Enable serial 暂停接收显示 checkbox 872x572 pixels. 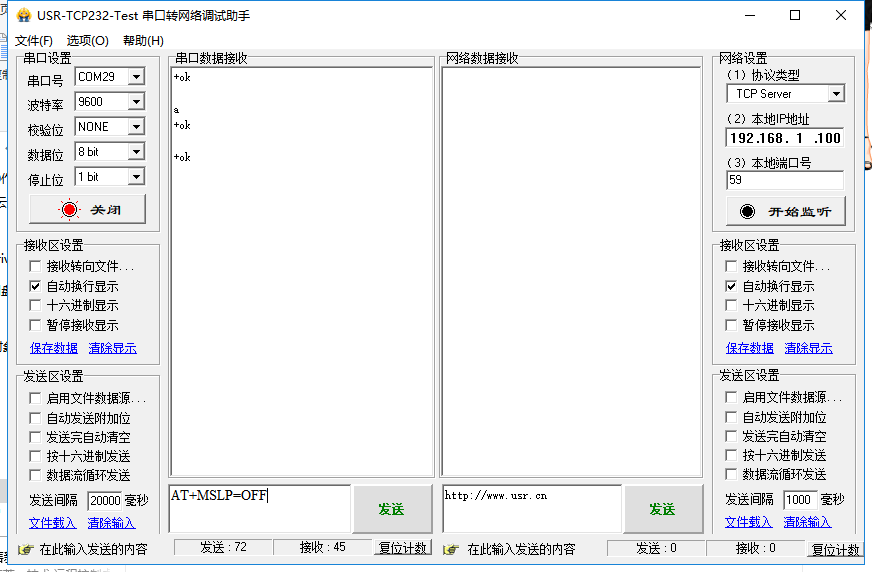pos(35,325)
